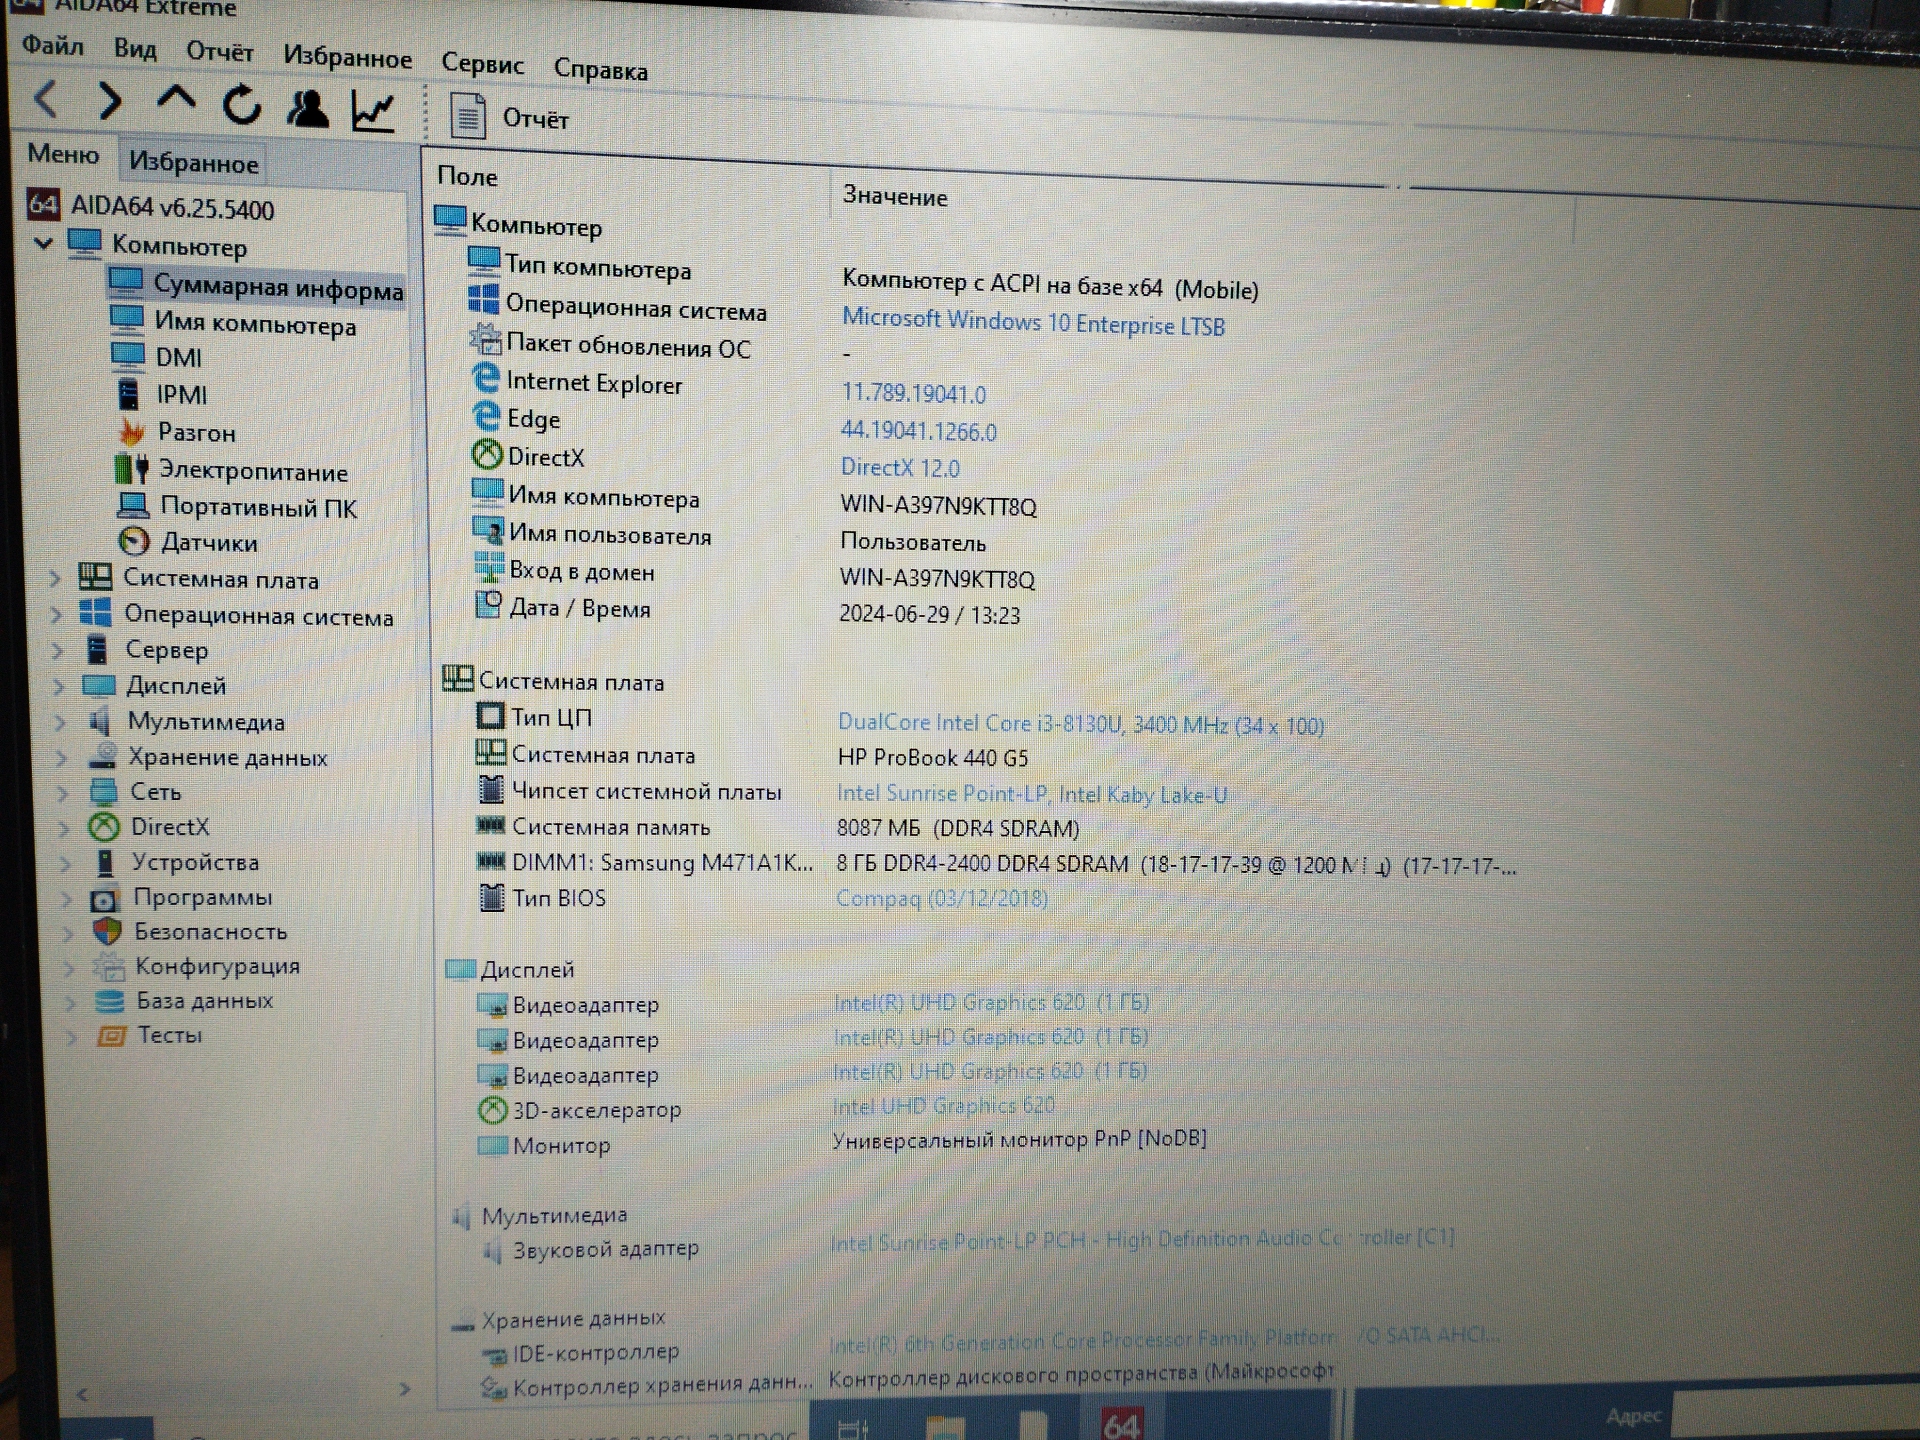Expand the Хранение данных tree node

coord(62,758)
